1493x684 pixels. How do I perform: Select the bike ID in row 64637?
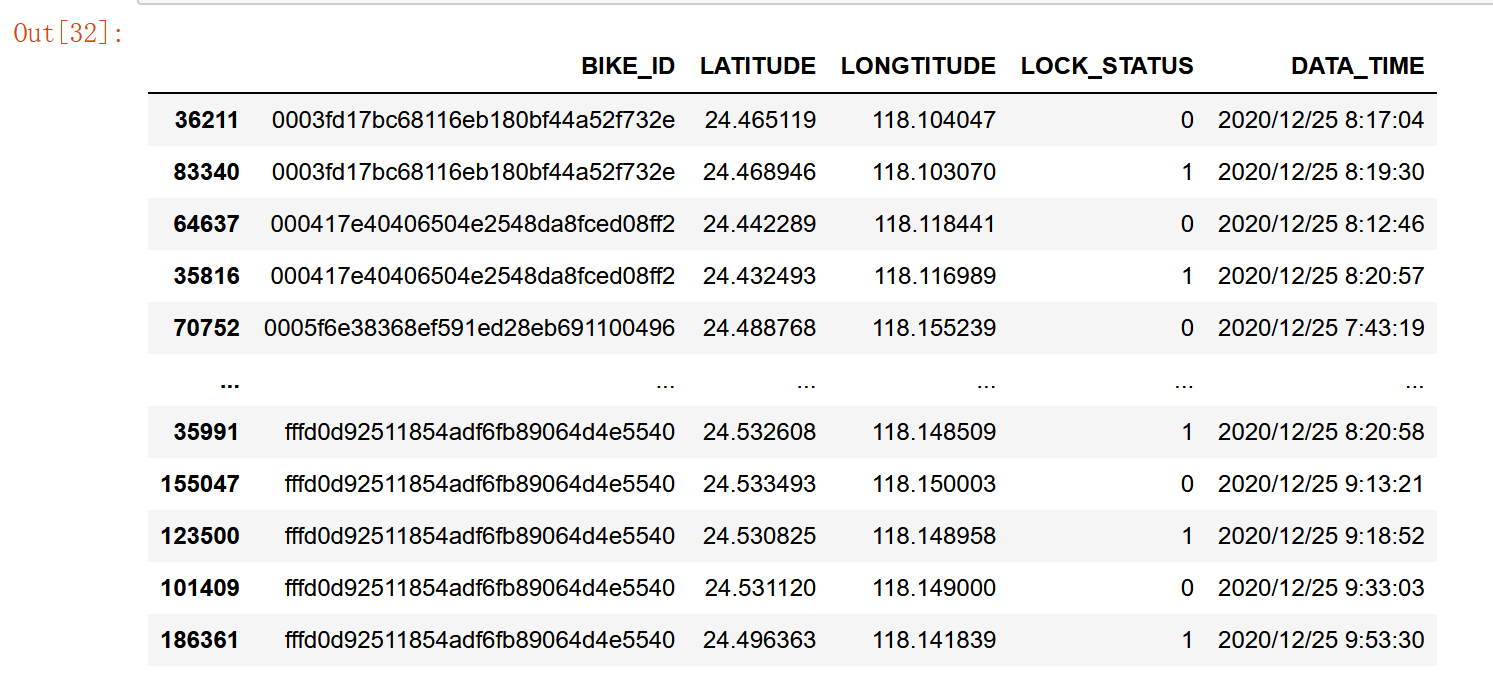tap(473, 224)
